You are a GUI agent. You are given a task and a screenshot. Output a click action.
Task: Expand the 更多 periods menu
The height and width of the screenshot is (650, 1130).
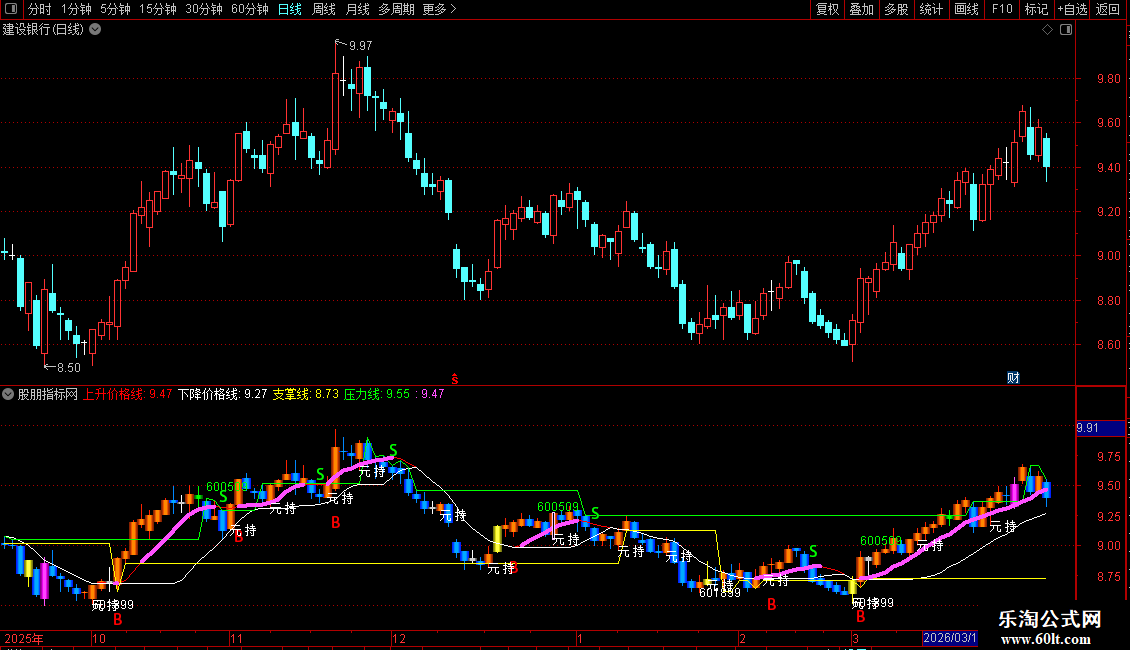tap(440, 9)
